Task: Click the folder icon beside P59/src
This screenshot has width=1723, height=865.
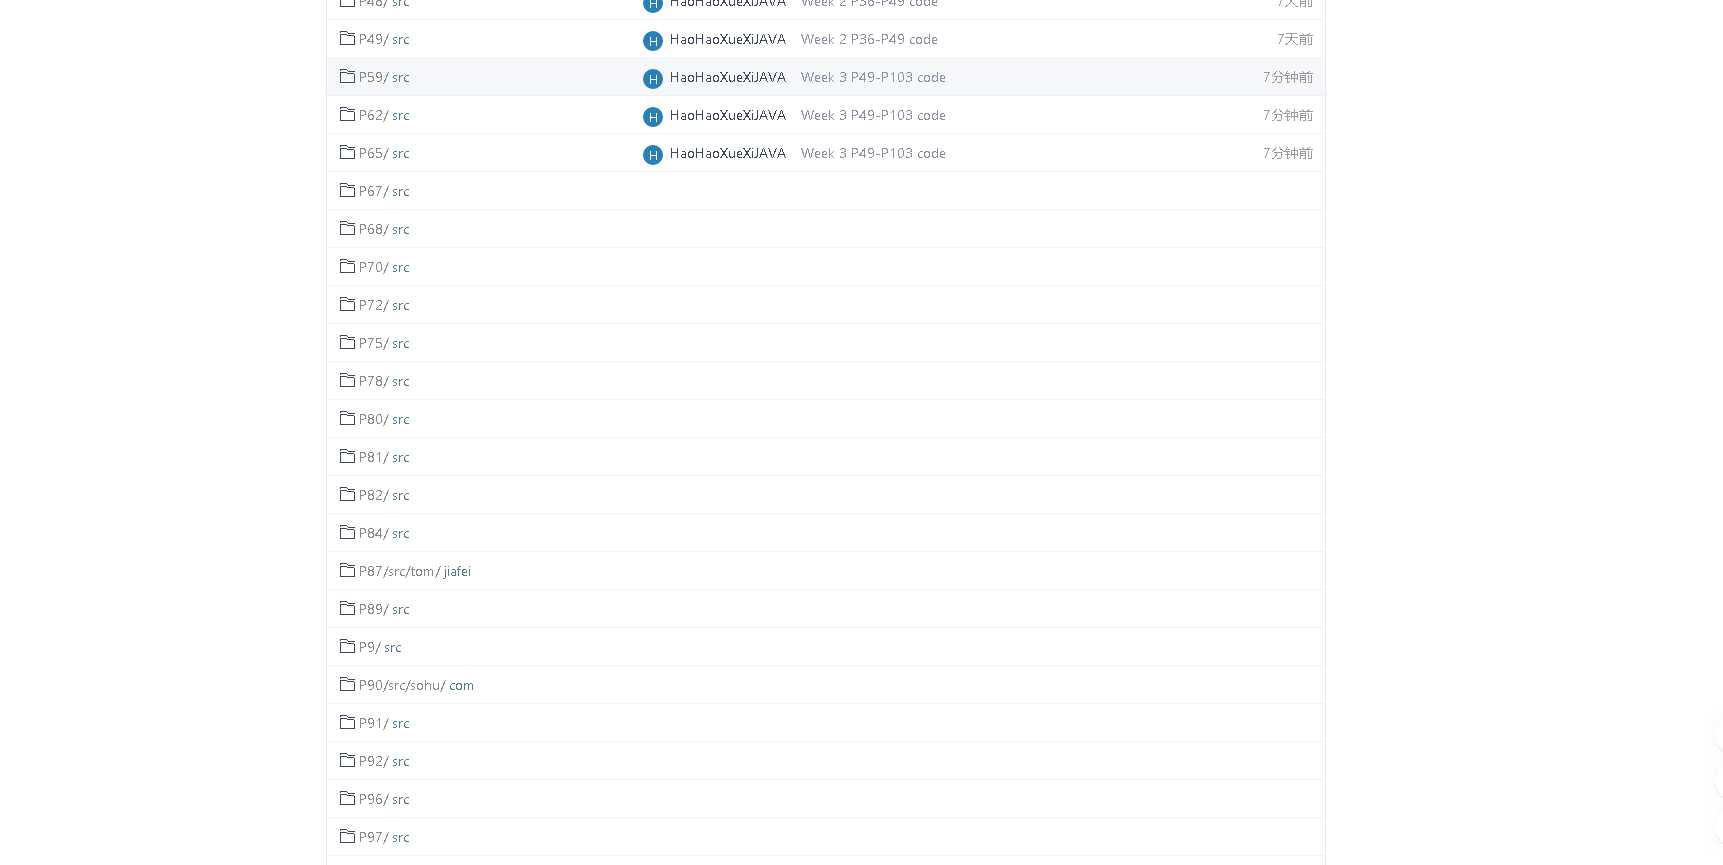Action: click(347, 76)
